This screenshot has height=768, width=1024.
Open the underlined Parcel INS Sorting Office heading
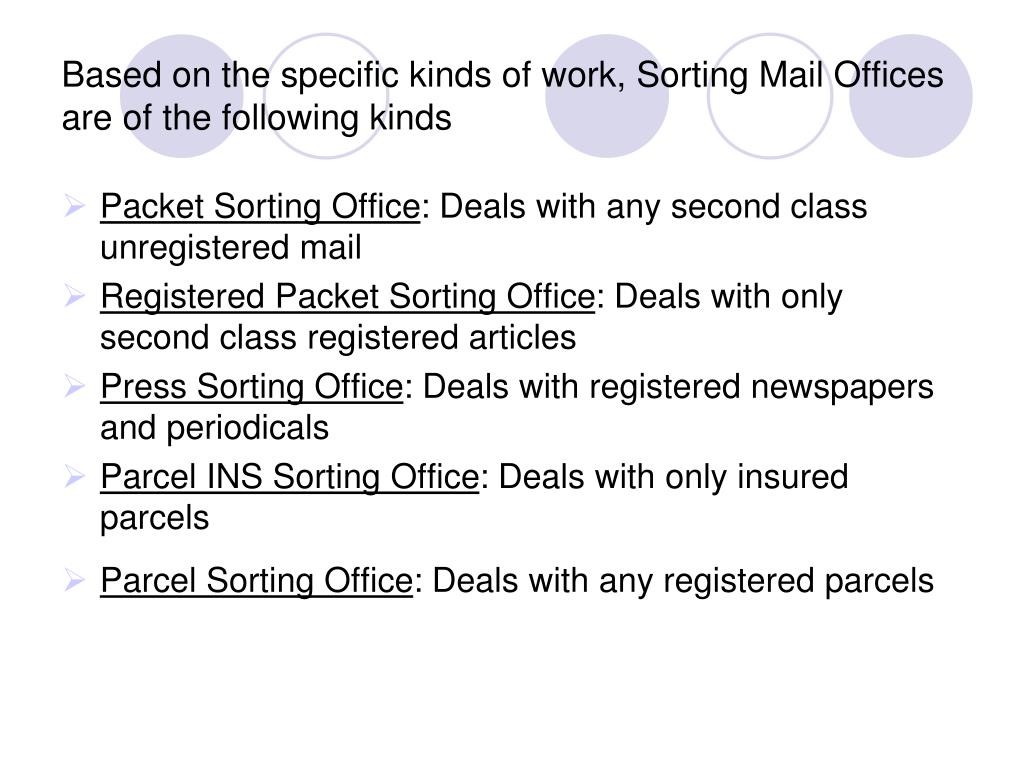(290, 478)
